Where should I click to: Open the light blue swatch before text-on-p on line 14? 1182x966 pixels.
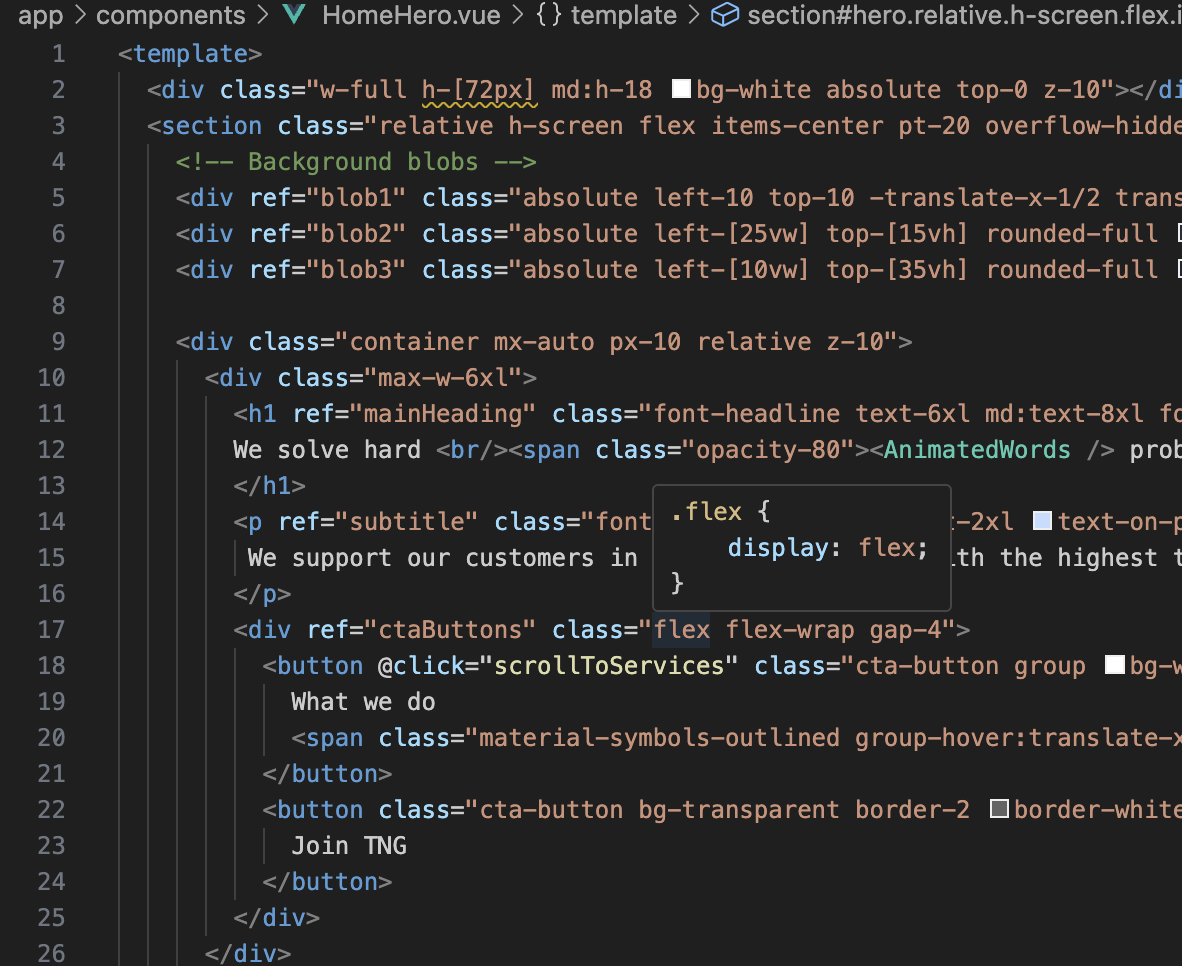(1043, 520)
